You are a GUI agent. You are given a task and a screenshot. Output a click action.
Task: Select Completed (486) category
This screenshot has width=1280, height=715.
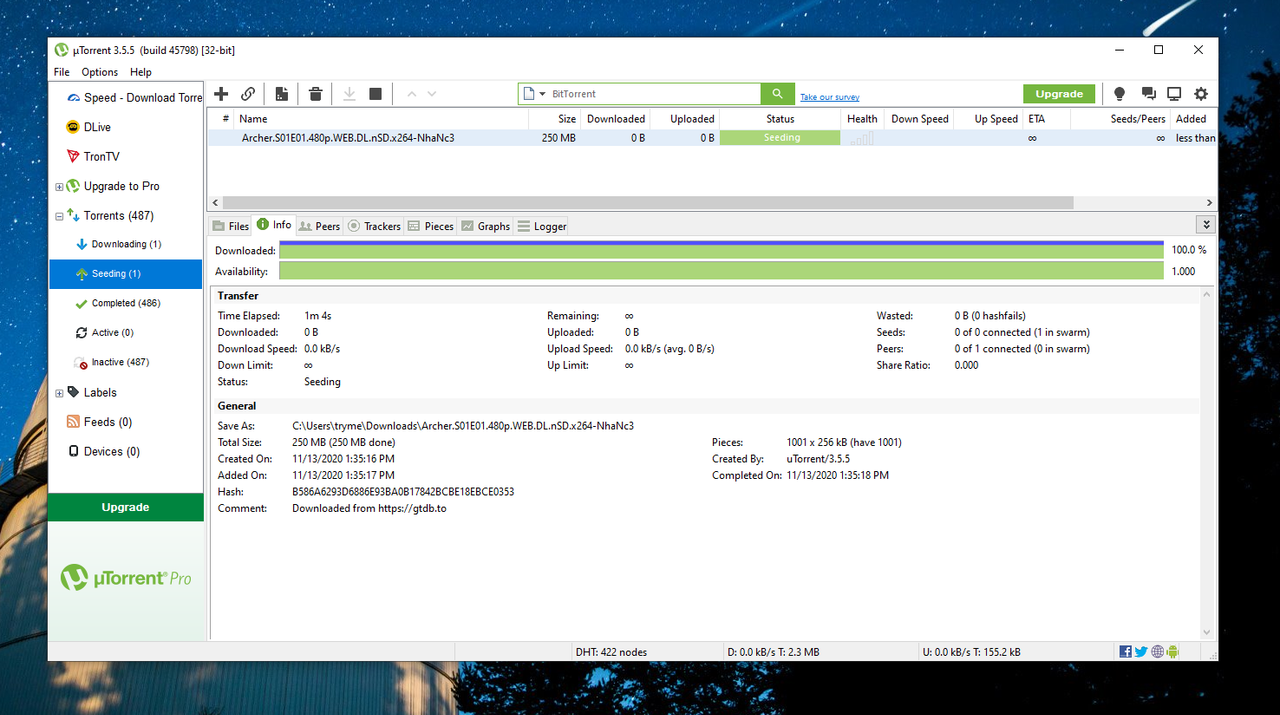pos(126,303)
